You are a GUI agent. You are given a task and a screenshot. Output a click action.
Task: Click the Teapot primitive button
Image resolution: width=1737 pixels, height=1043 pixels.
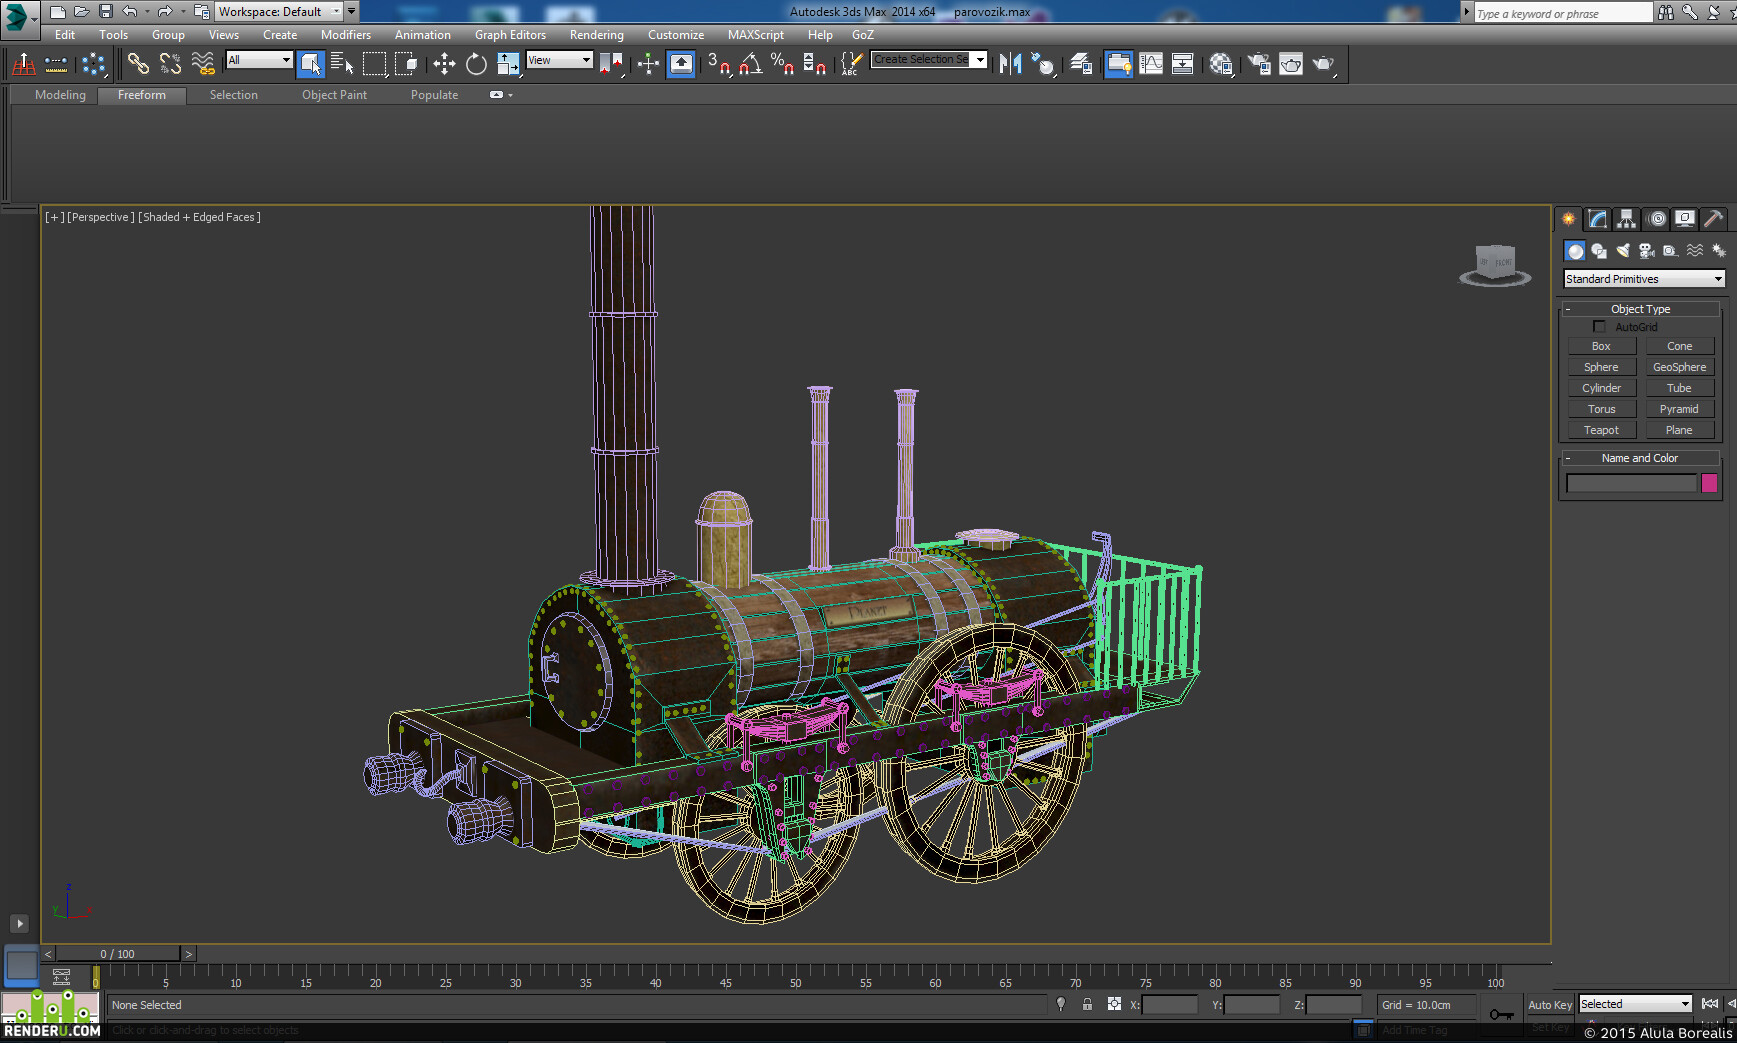pos(1600,430)
